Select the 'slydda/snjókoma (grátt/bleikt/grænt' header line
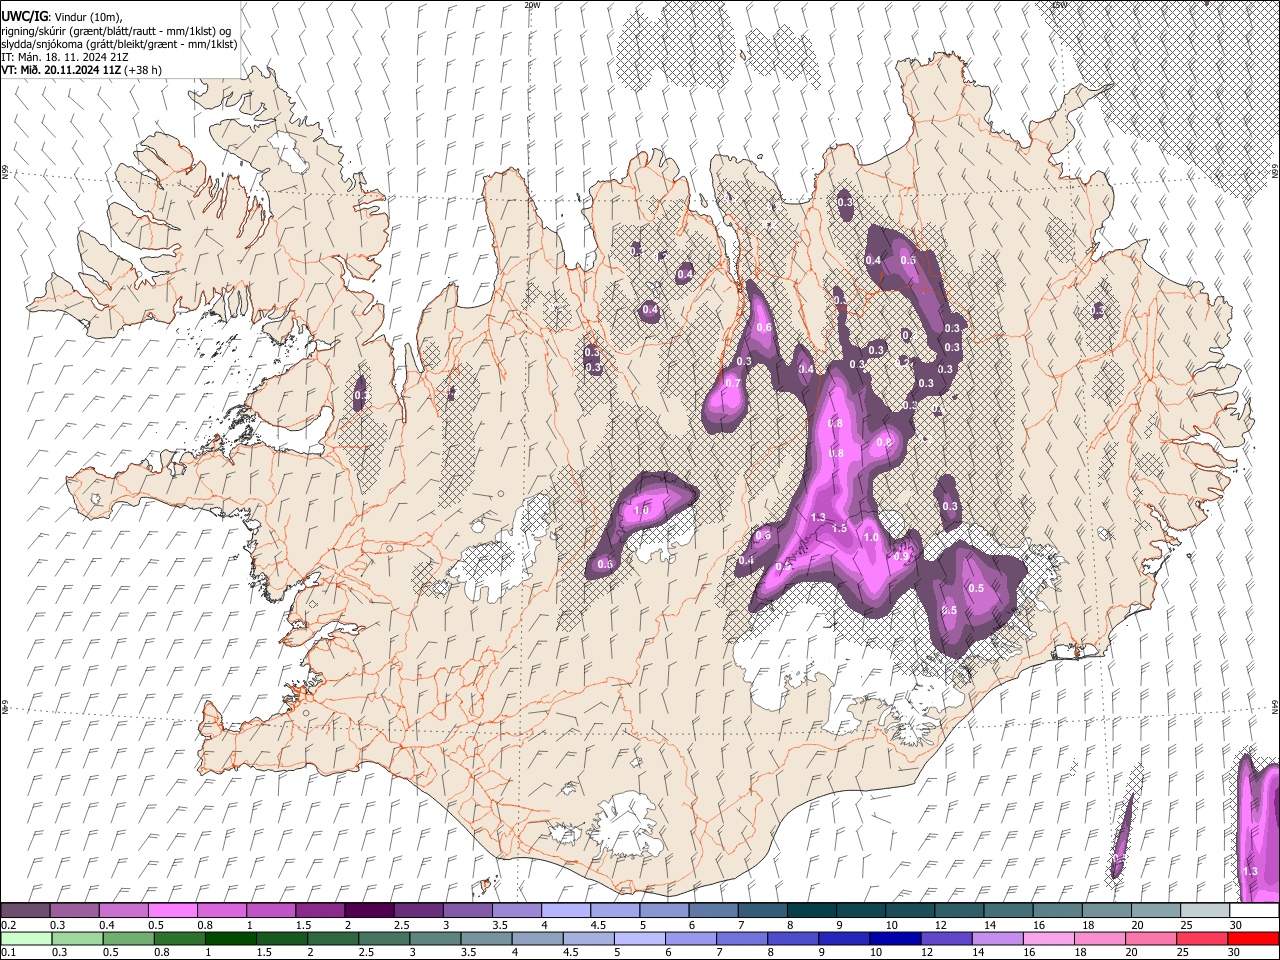This screenshot has height=960, width=1280. [x=119, y=44]
